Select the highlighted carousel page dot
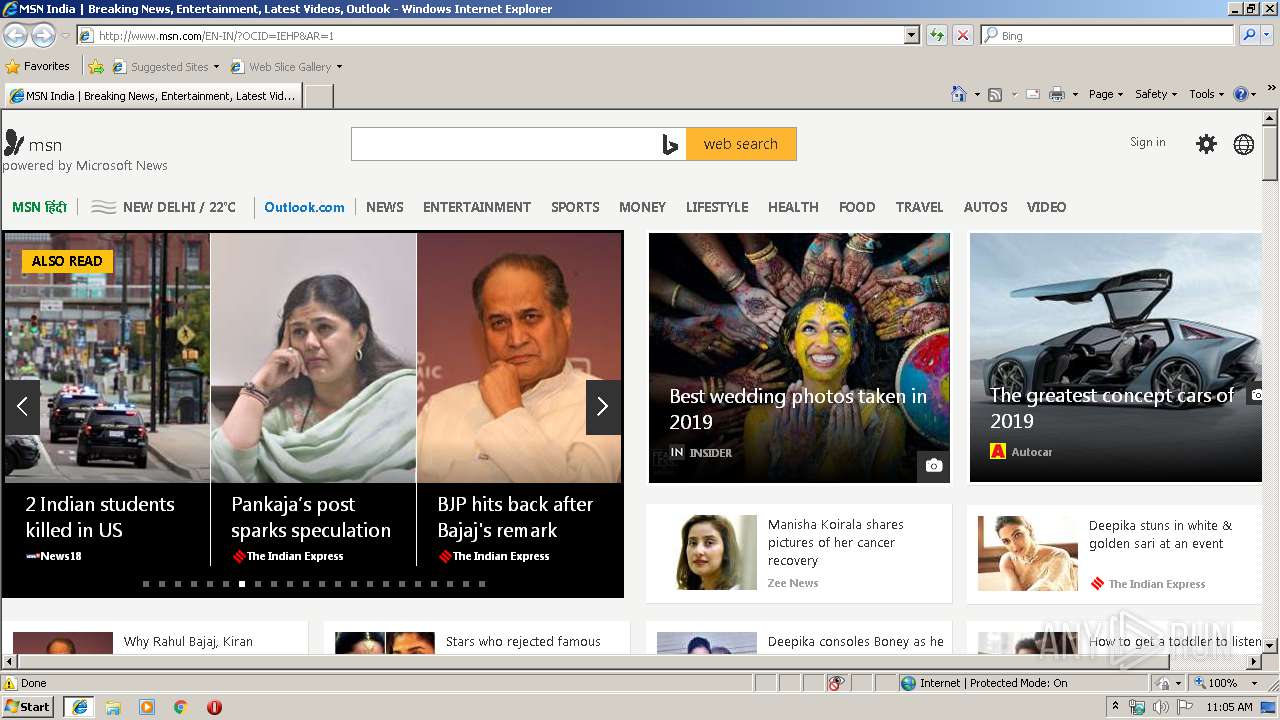 tap(242, 584)
